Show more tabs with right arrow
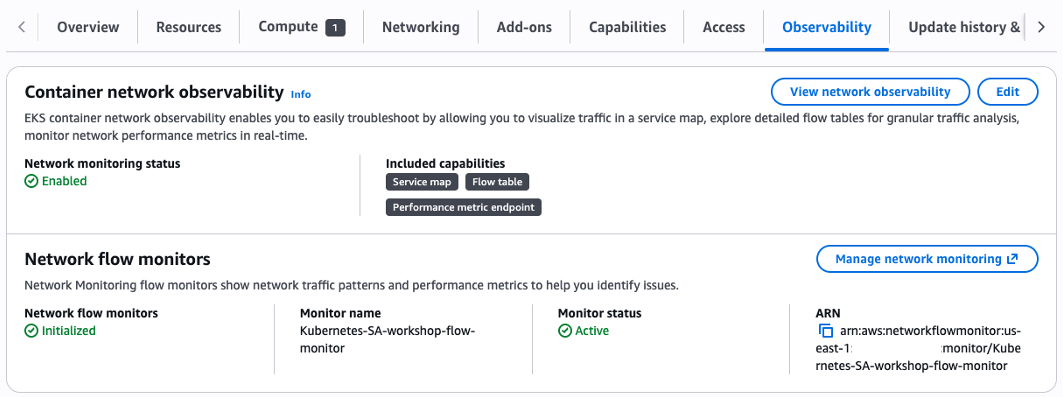 pyautogui.click(x=1041, y=27)
